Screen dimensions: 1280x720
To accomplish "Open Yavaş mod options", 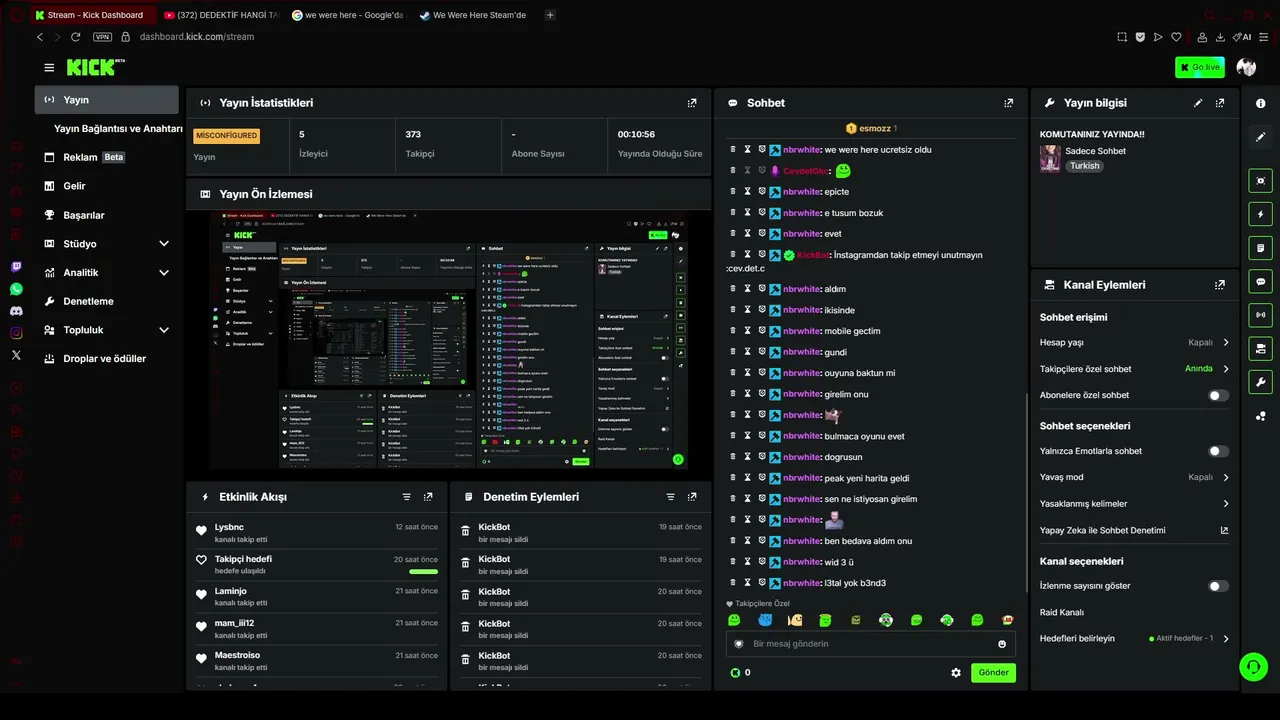I will [1134, 477].
